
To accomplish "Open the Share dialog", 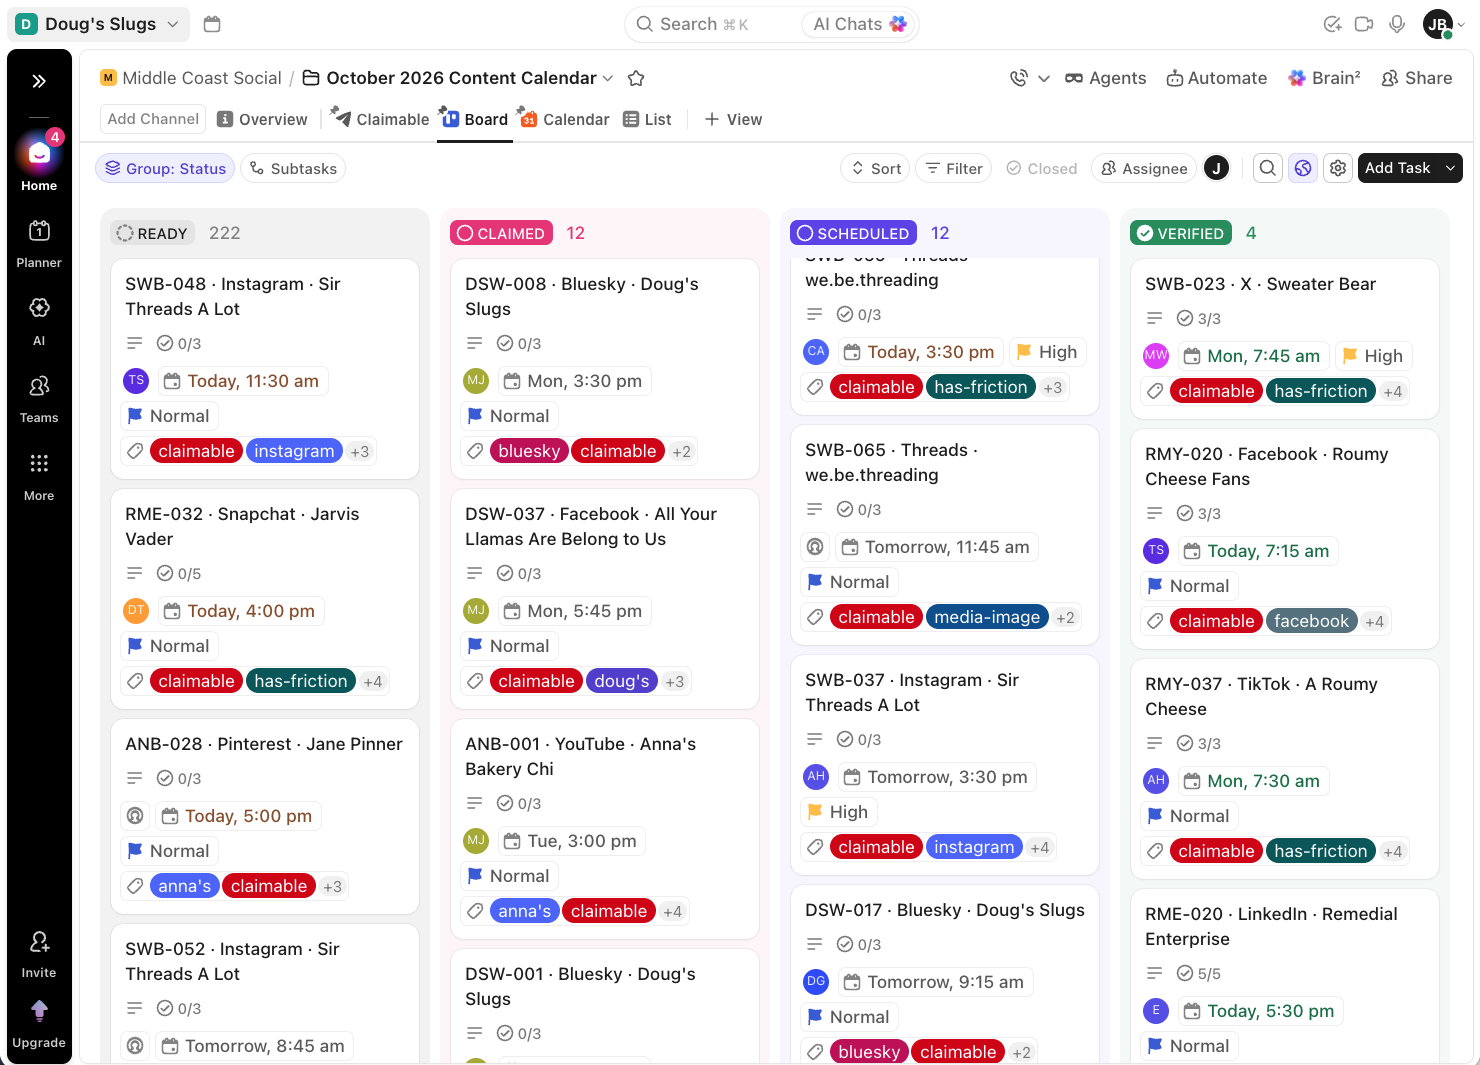I will tap(1416, 78).
